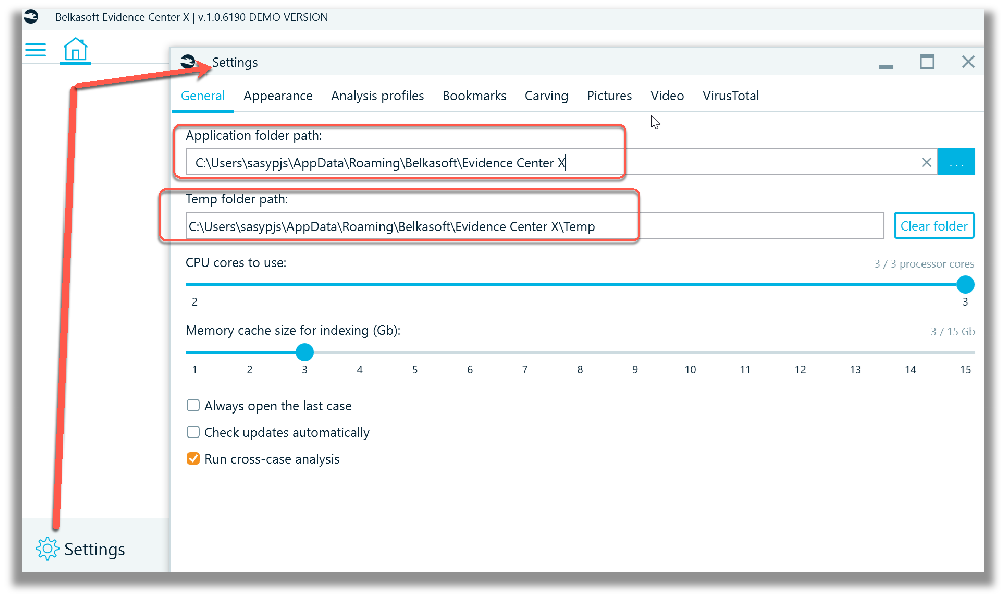This screenshot has width=1001, height=594.
Task: Click the Settings gear icon in sidebar
Action: 47,549
